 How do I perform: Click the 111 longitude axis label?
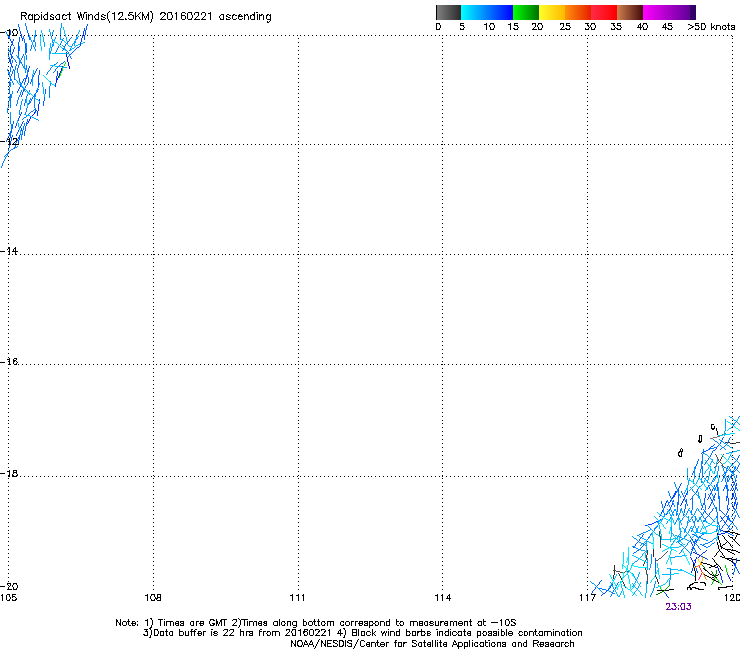point(297,598)
